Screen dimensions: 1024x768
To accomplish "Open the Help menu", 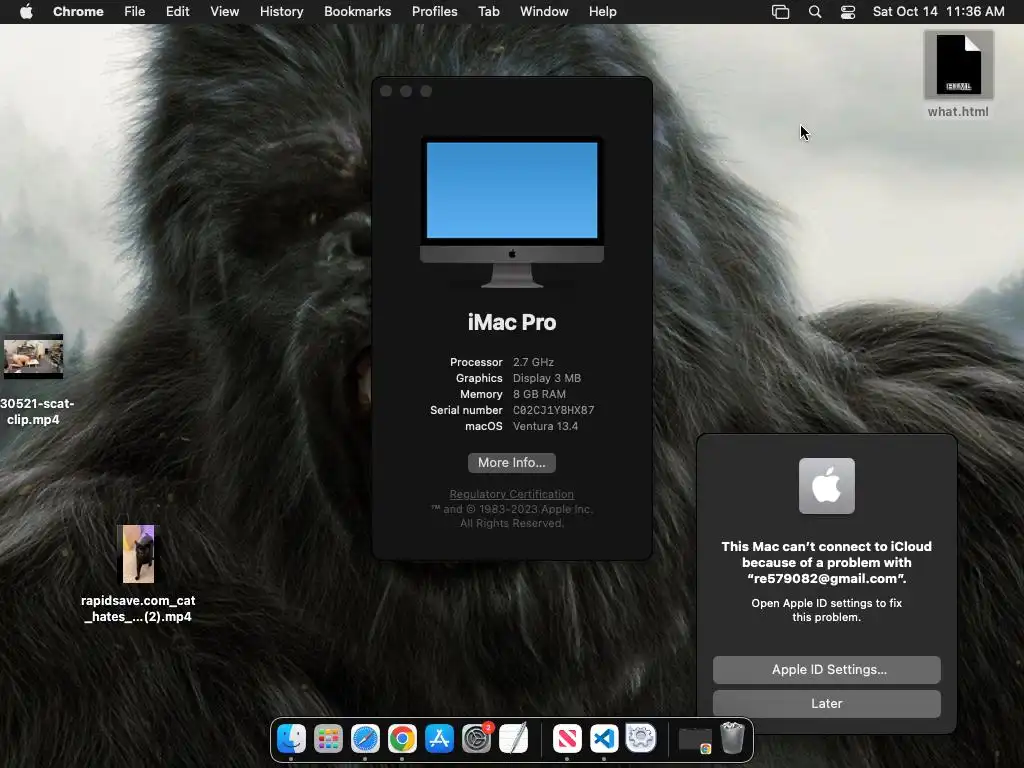I will pos(602,11).
